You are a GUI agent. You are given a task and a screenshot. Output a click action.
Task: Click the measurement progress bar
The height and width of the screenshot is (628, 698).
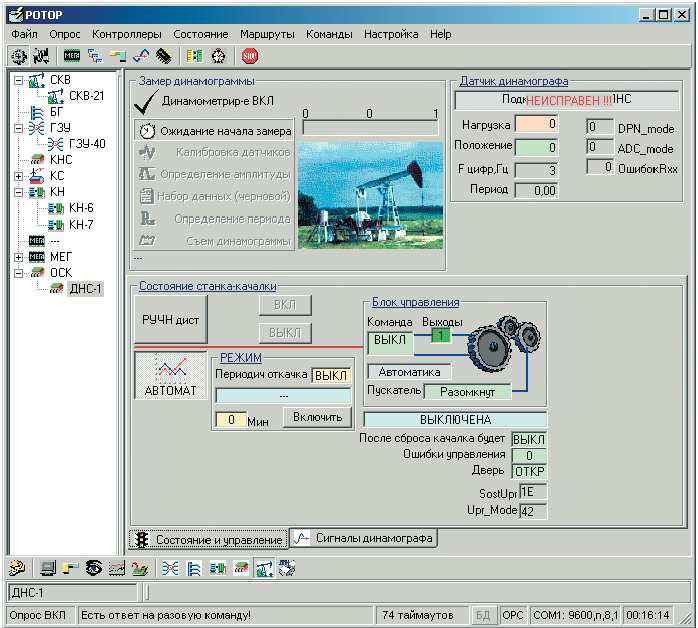(x=370, y=128)
